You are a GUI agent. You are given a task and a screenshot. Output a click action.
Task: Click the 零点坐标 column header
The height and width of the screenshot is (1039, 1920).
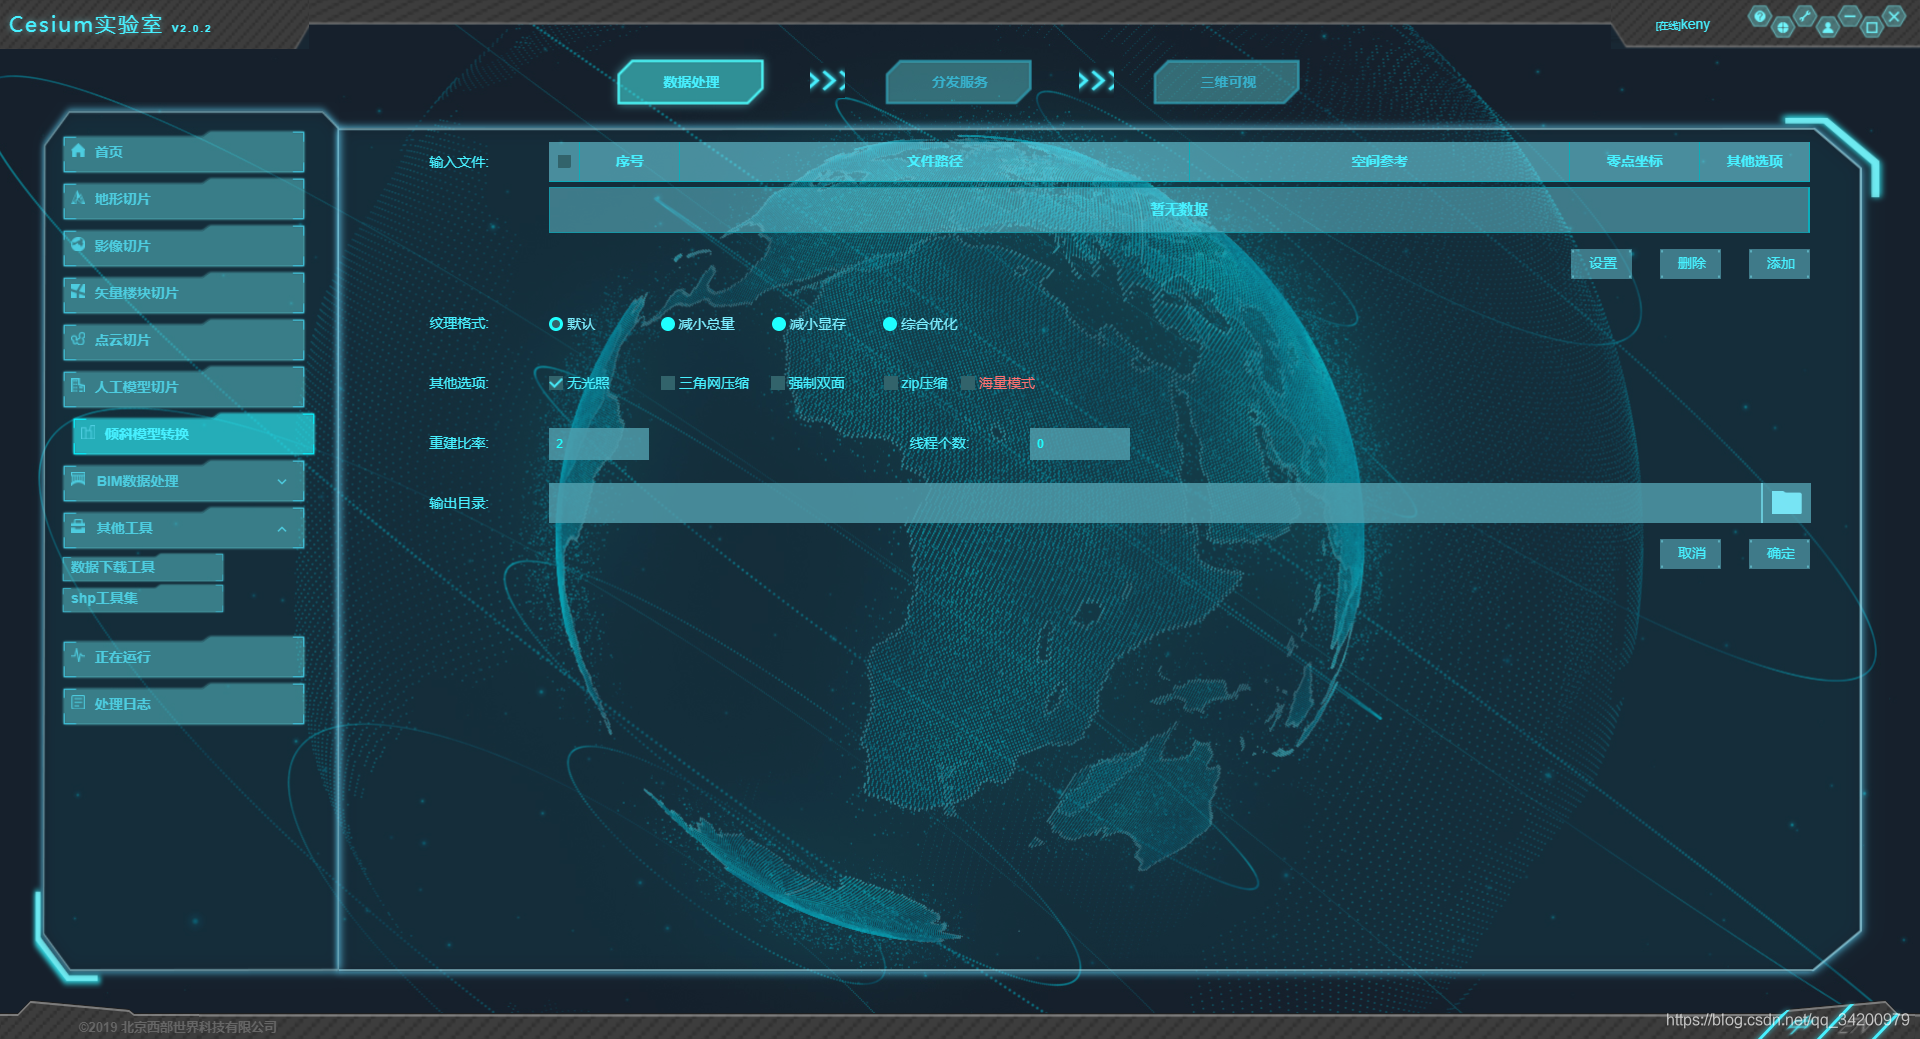(x=1635, y=161)
